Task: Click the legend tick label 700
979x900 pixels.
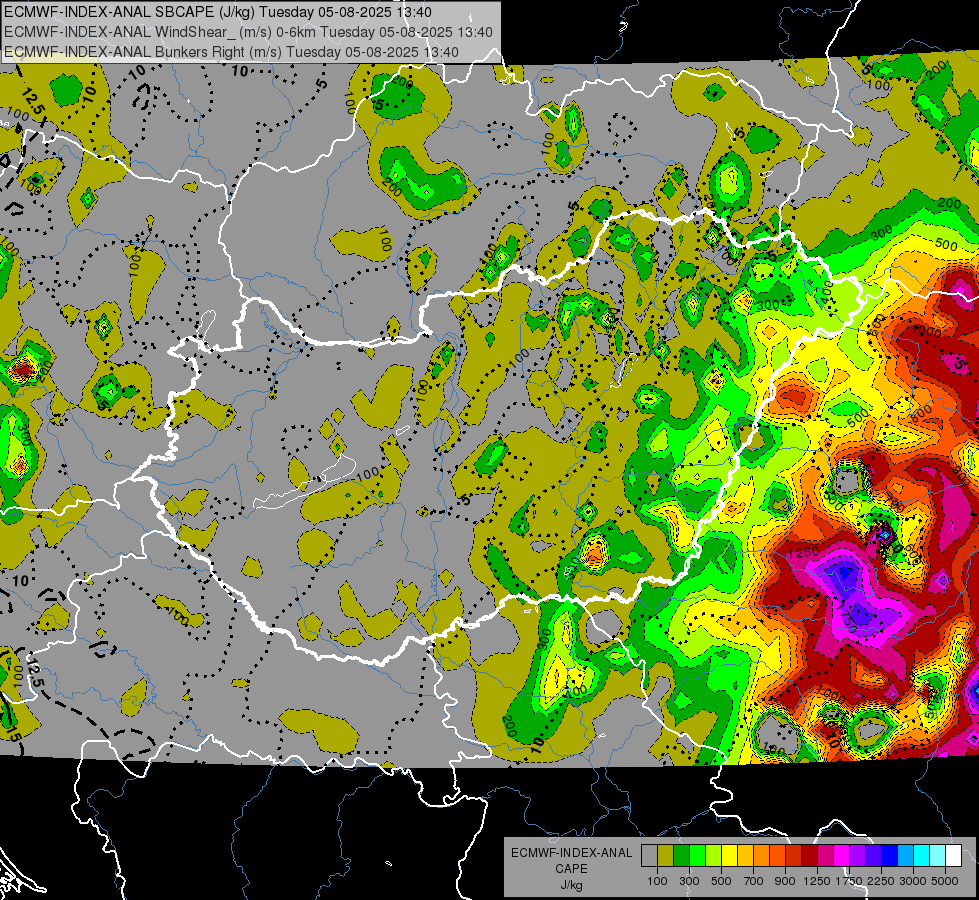Action: point(754,881)
